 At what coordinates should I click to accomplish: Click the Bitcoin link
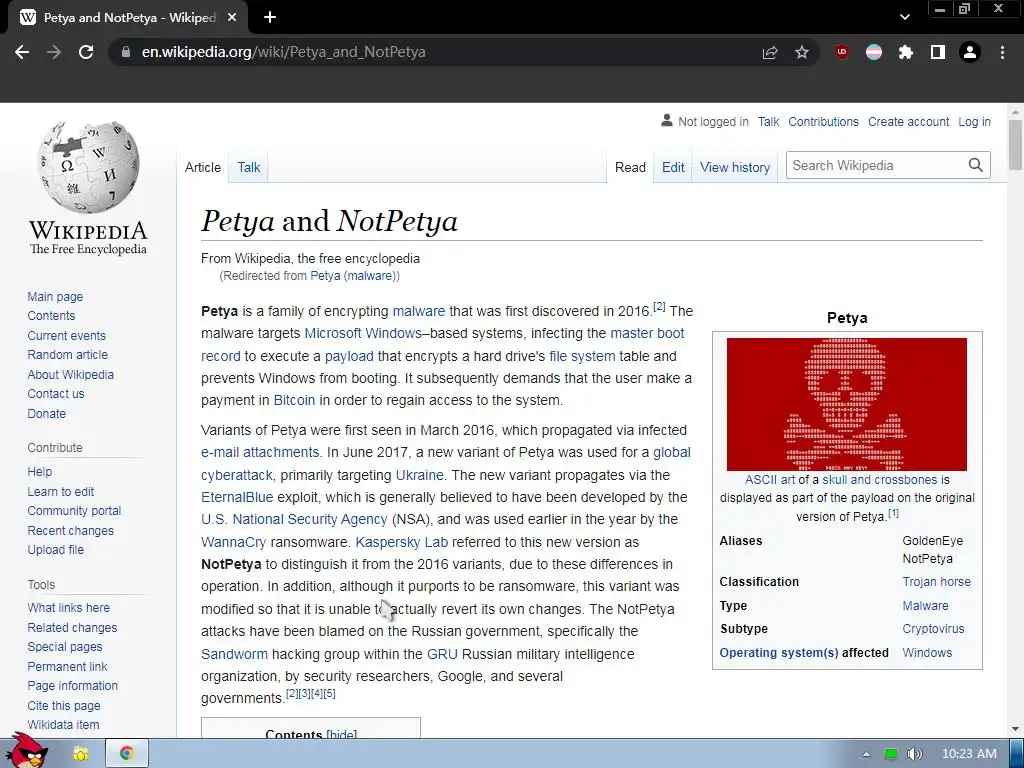tap(294, 400)
